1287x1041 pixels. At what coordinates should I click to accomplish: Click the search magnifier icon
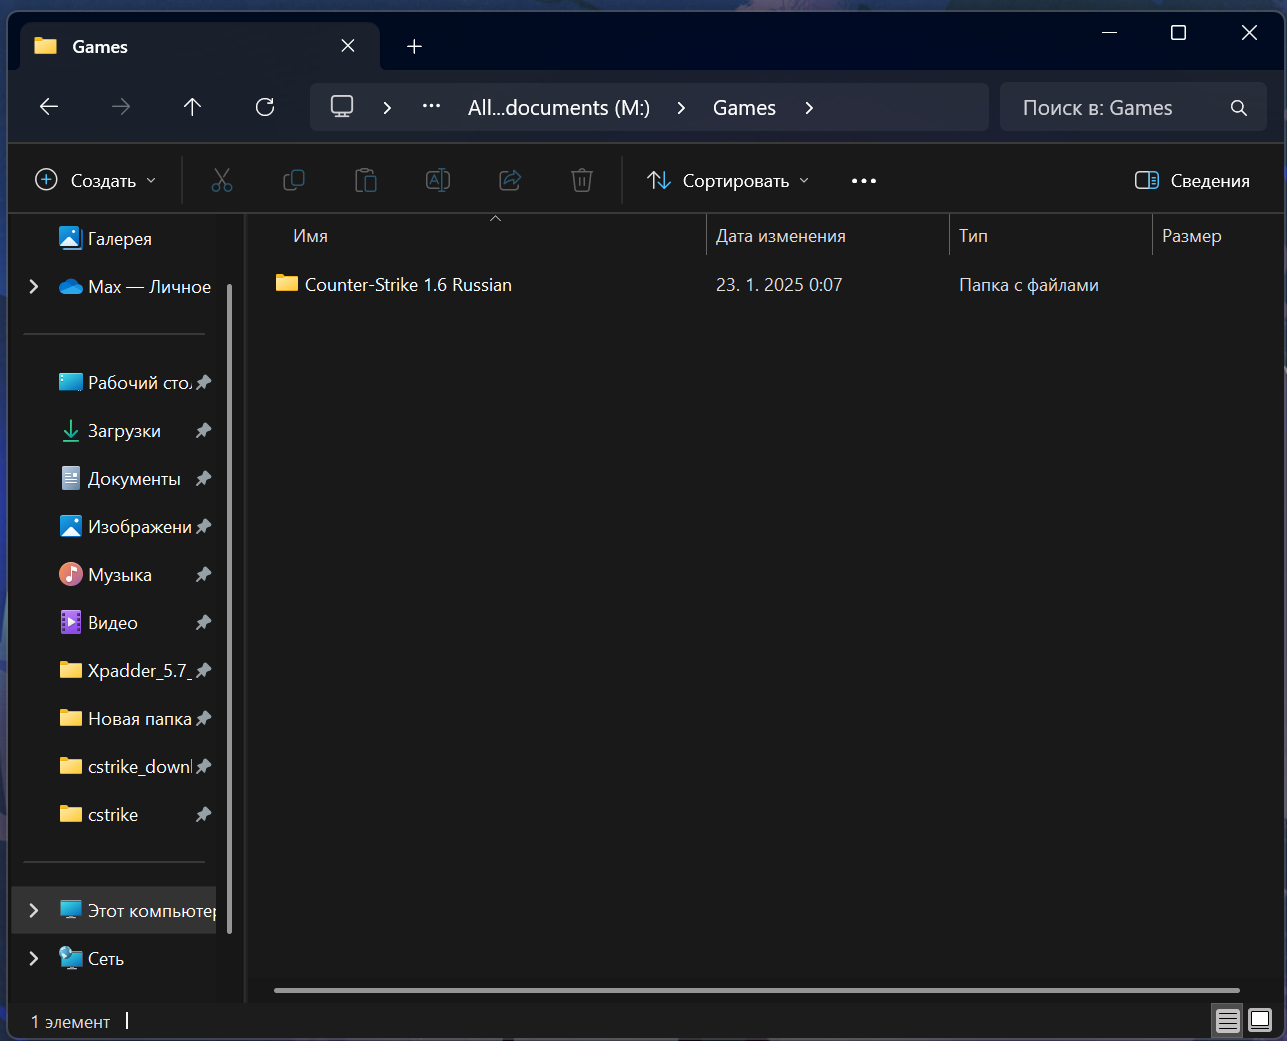(1238, 108)
